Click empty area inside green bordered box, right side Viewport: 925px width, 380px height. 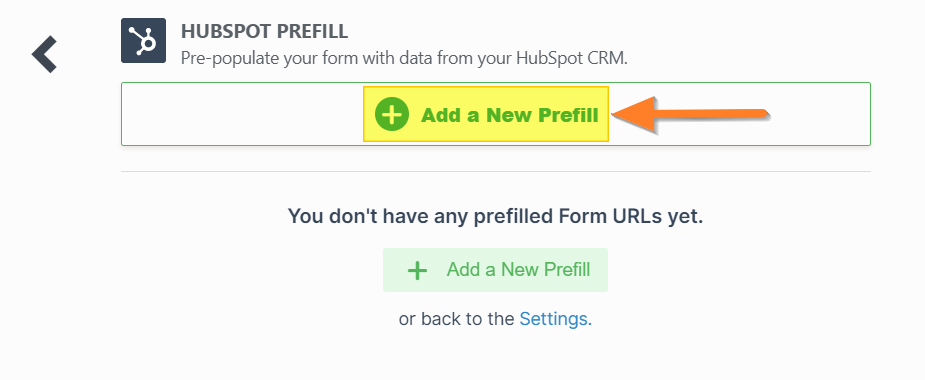tap(820, 114)
